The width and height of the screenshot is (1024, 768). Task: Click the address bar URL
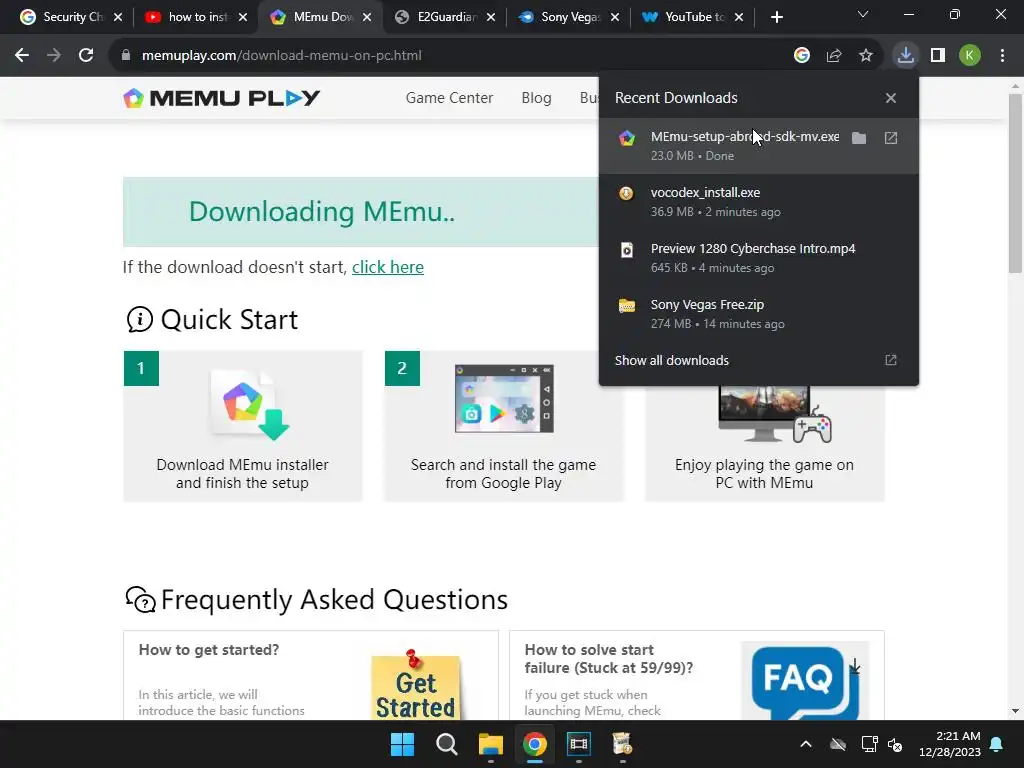[281, 56]
